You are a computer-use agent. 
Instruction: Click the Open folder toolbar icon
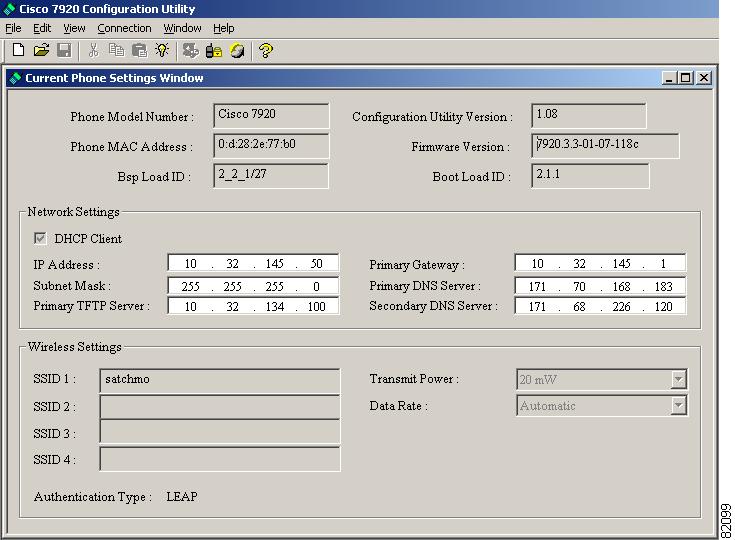(41, 50)
